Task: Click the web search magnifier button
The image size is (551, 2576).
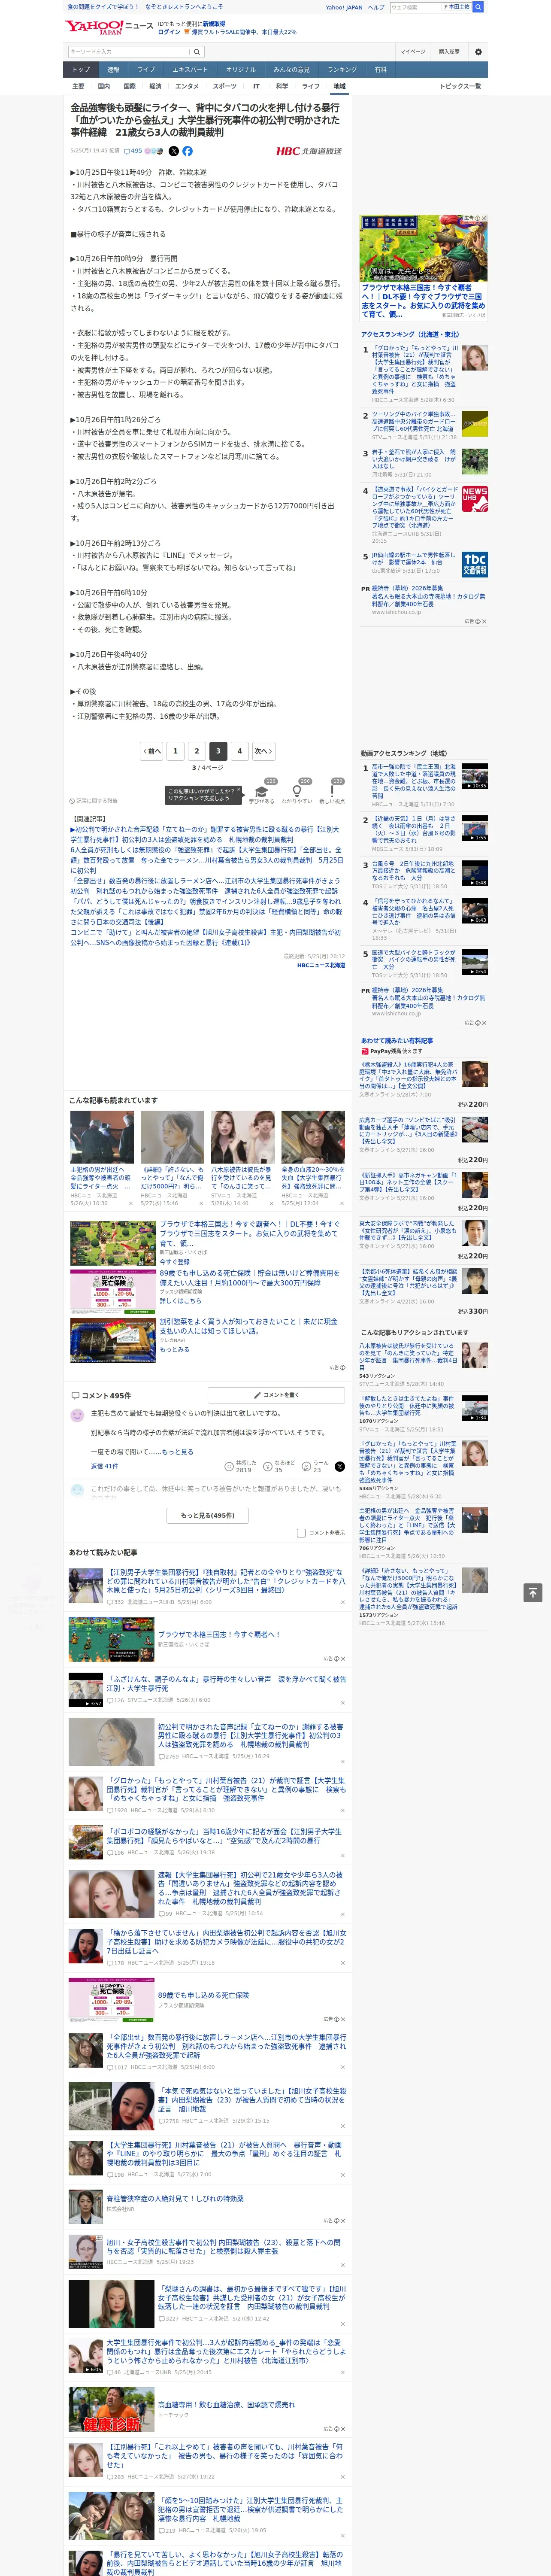Action: tap(478, 7)
